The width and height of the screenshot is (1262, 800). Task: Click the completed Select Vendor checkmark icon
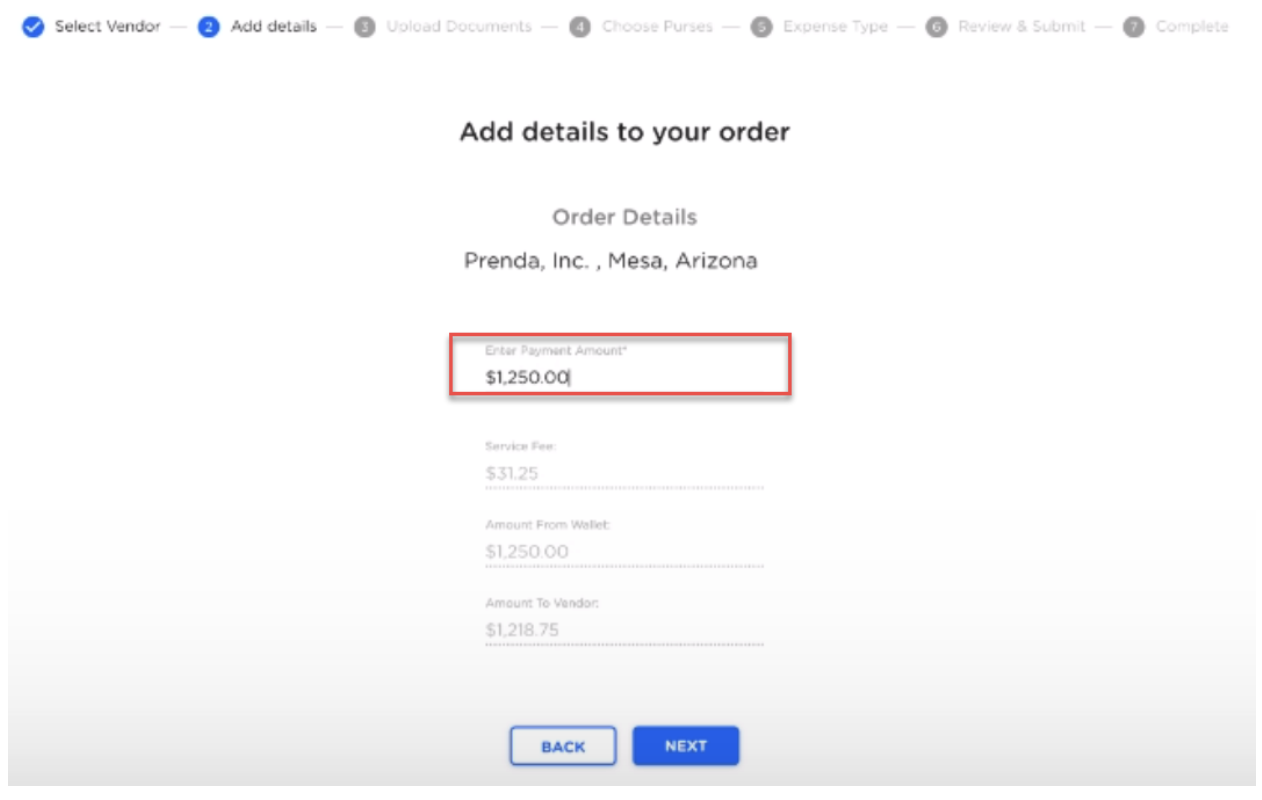31,27
